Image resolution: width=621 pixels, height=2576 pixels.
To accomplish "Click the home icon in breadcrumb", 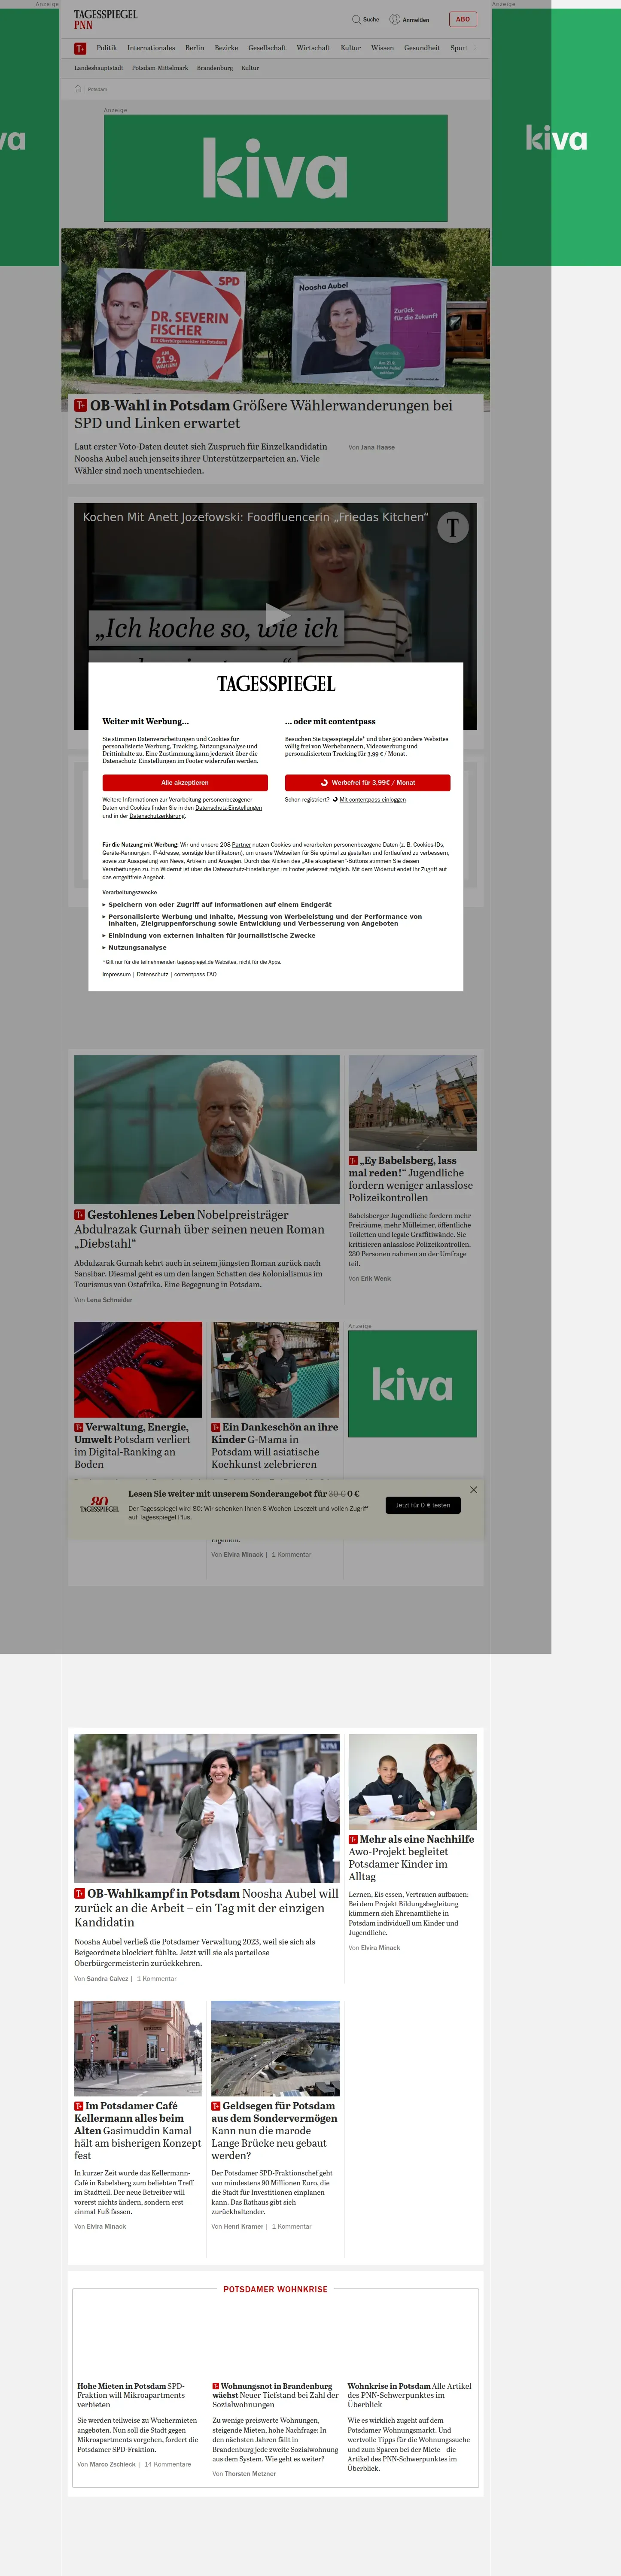I will point(78,89).
